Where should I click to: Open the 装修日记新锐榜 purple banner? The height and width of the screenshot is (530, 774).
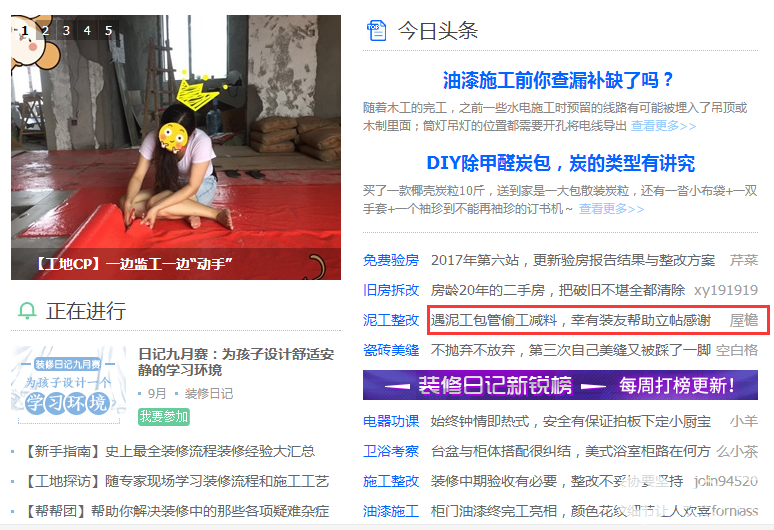pos(560,385)
